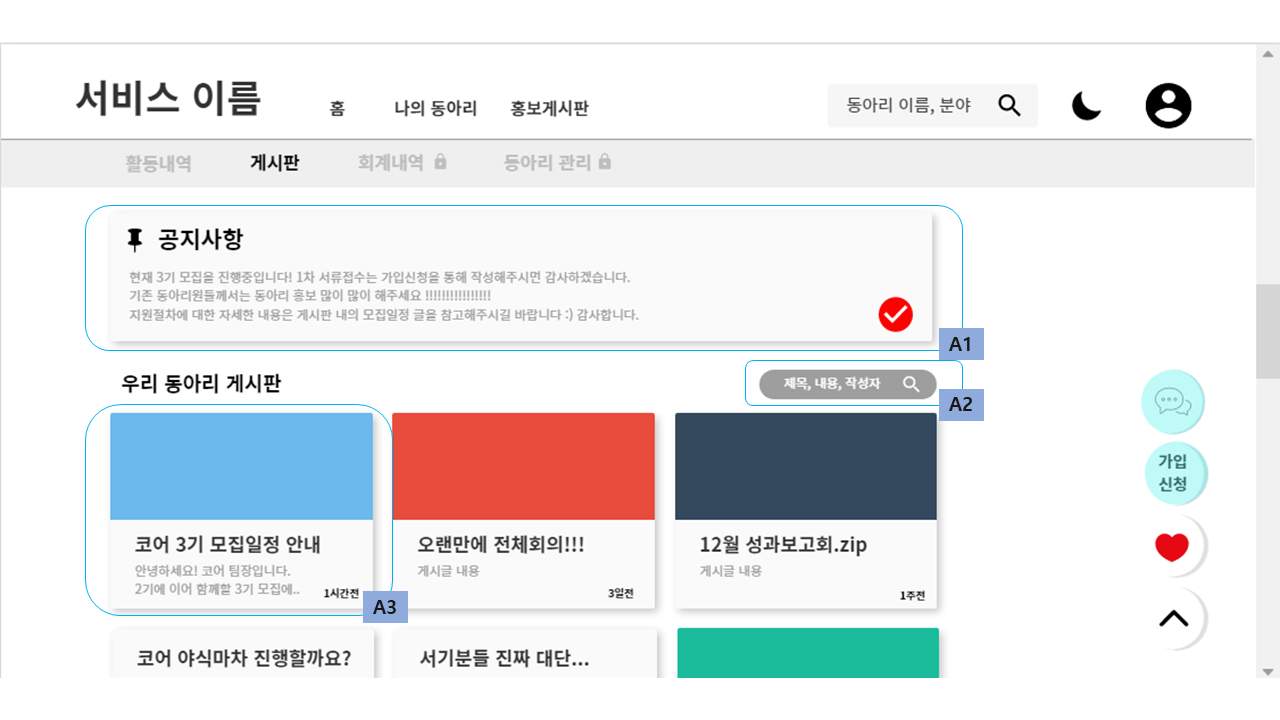Click the pushpin icon beside 공지사항
This screenshot has height=720, width=1280.
click(x=135, y=239)
